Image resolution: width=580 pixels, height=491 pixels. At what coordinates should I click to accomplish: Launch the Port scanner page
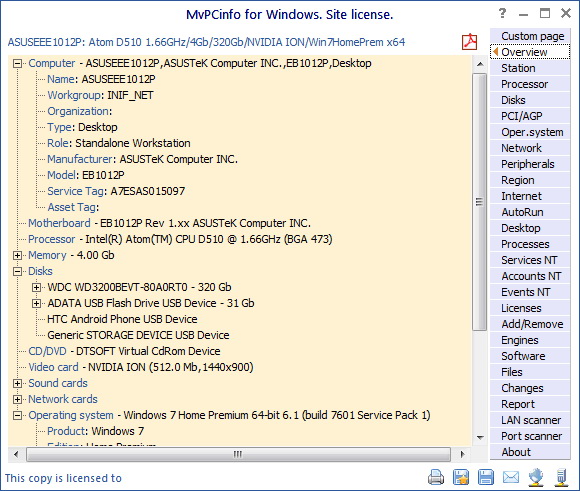tap(530, 436)
